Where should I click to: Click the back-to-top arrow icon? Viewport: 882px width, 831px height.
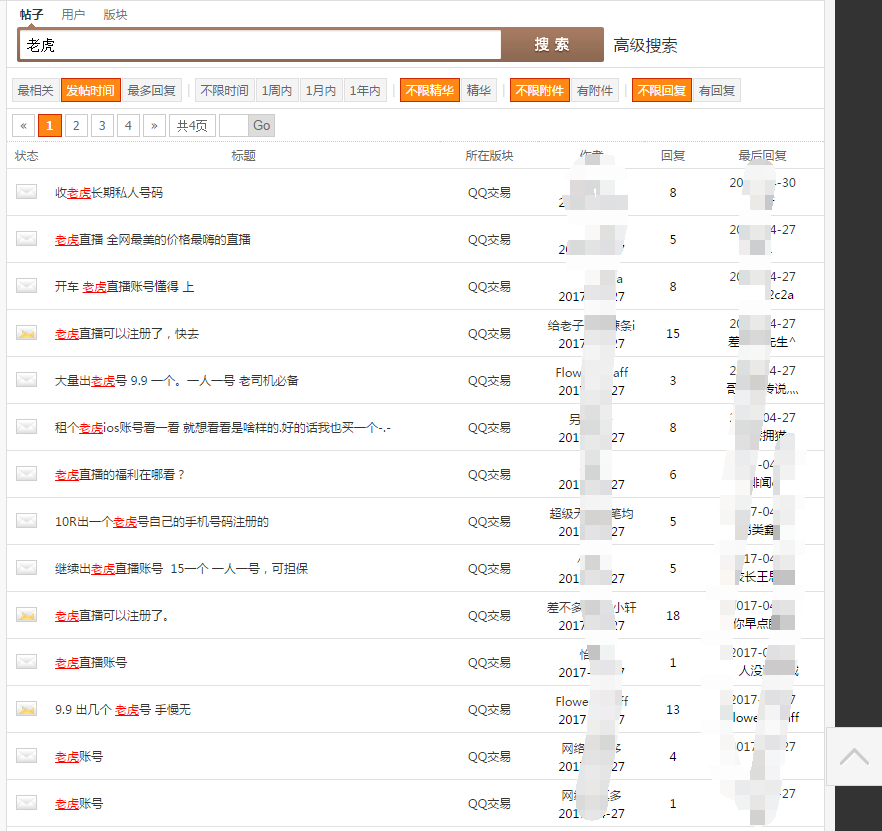pos(854,756)
